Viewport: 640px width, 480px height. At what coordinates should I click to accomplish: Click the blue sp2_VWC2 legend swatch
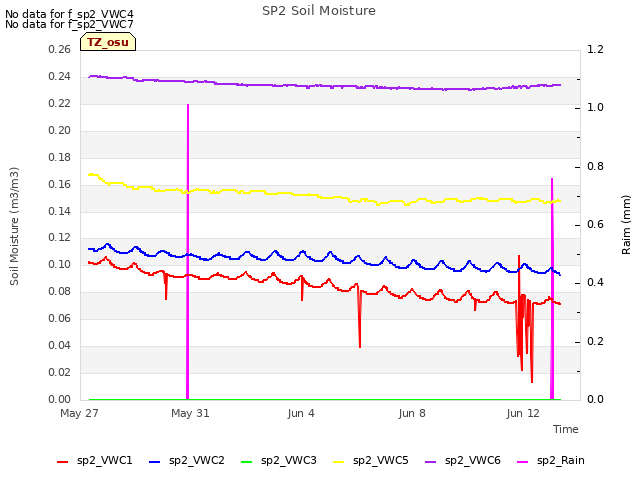[155, 462]
